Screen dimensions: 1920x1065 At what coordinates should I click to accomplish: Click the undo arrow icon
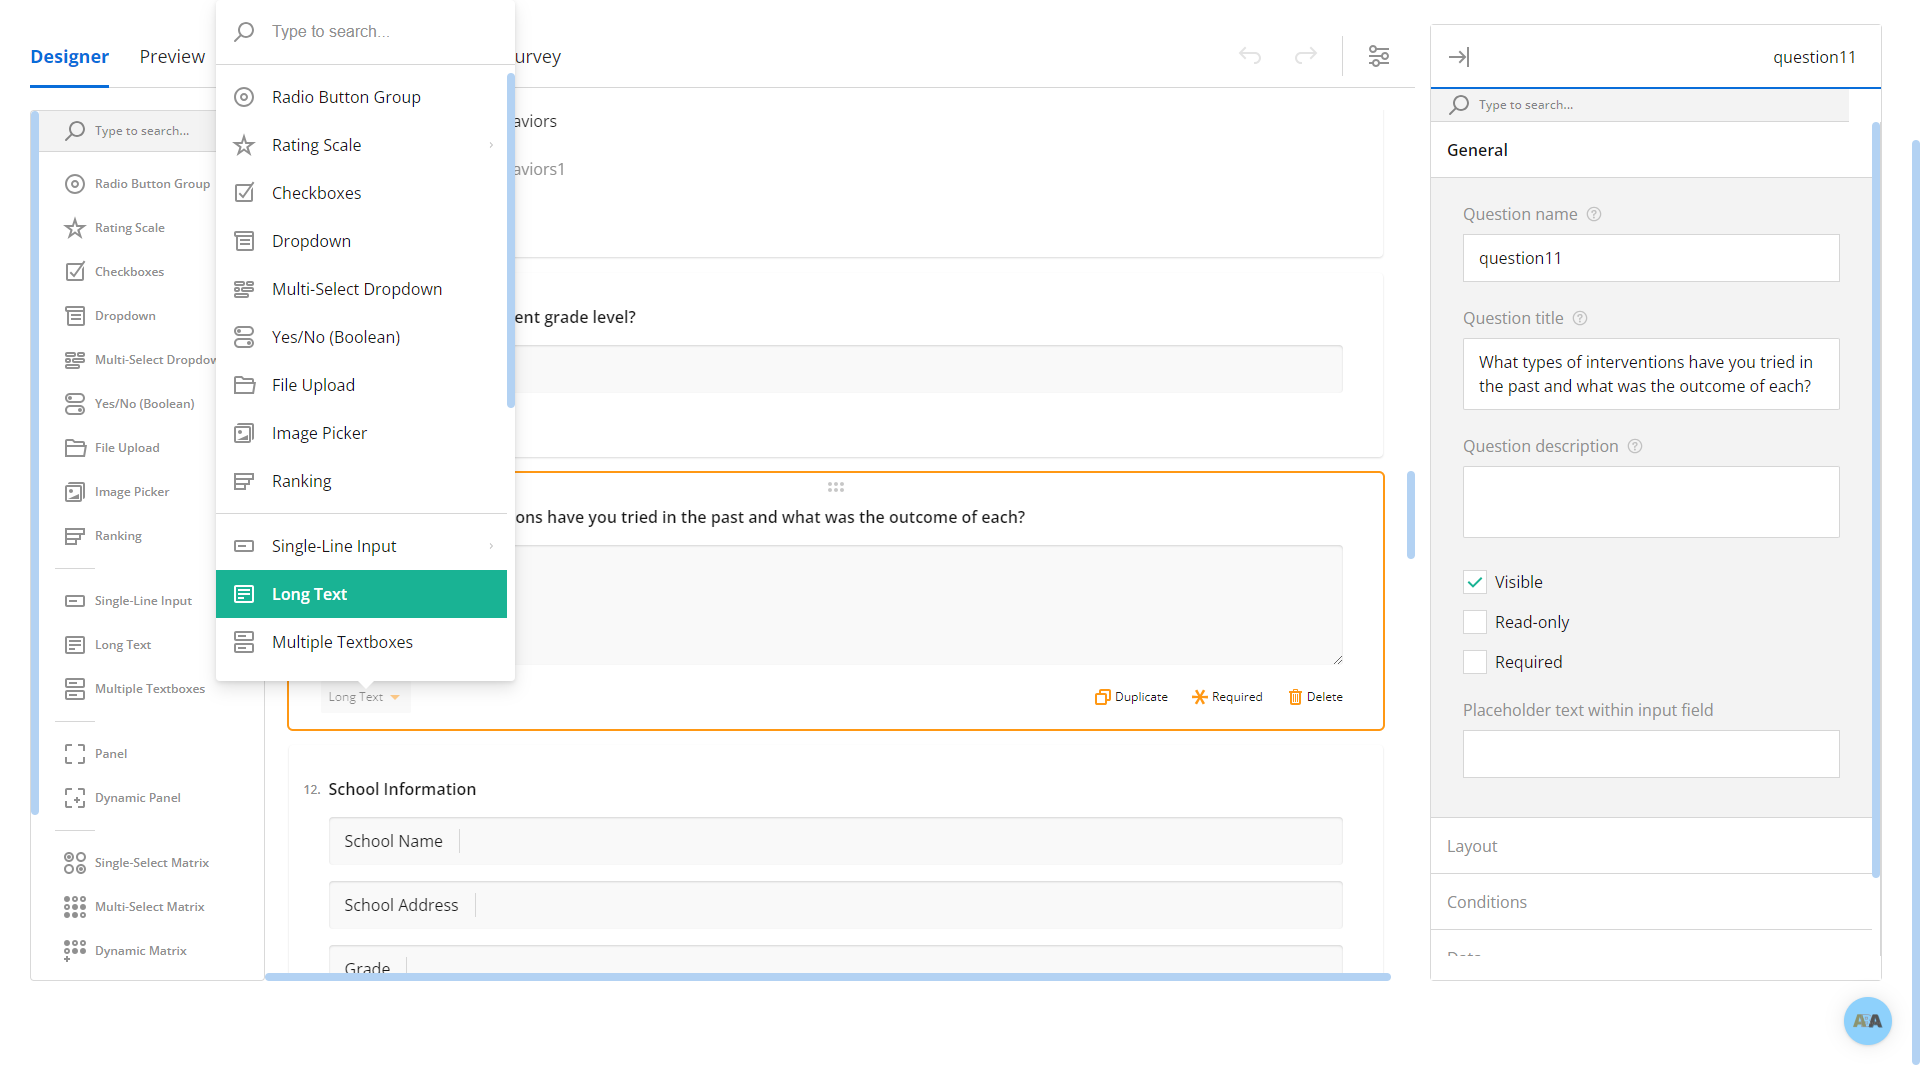coord(1250,56)
